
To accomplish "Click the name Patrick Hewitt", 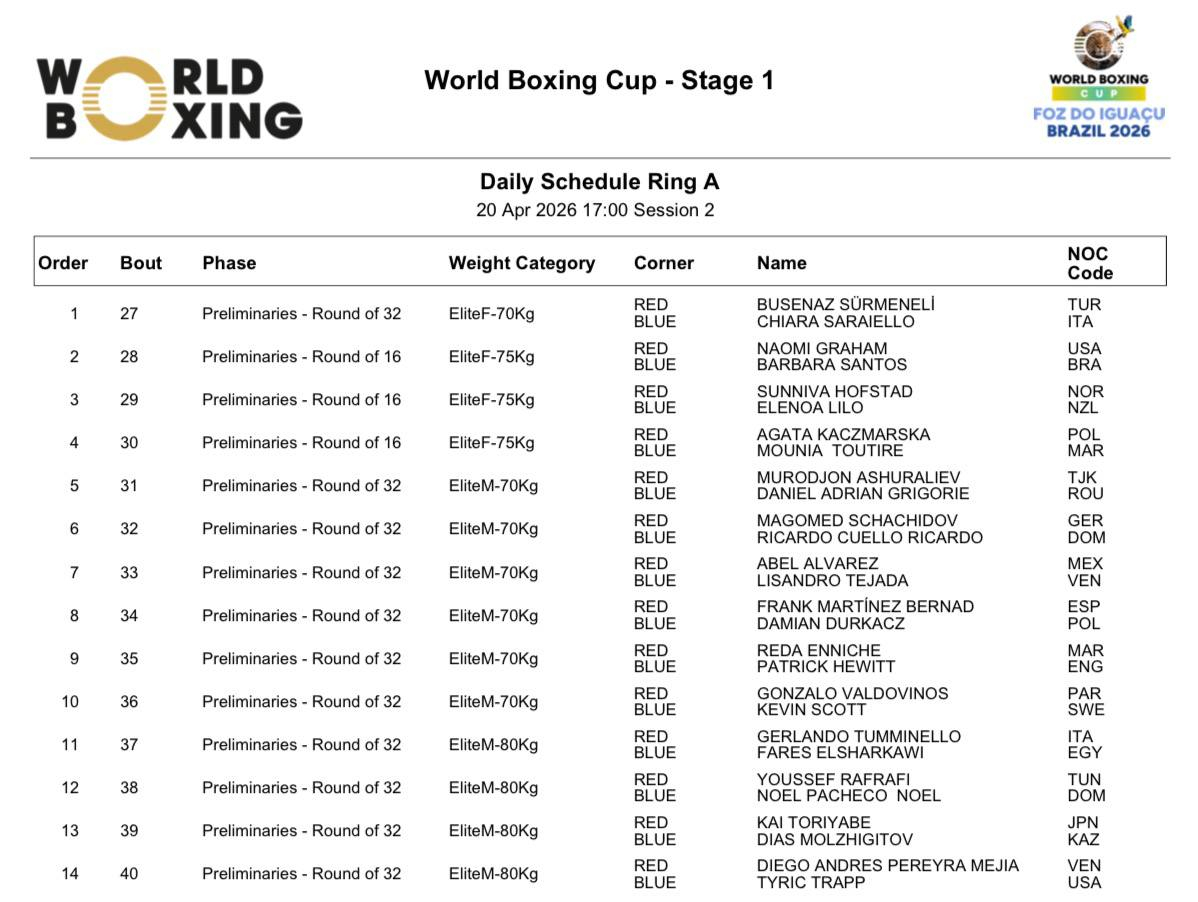I will [825, 667].
